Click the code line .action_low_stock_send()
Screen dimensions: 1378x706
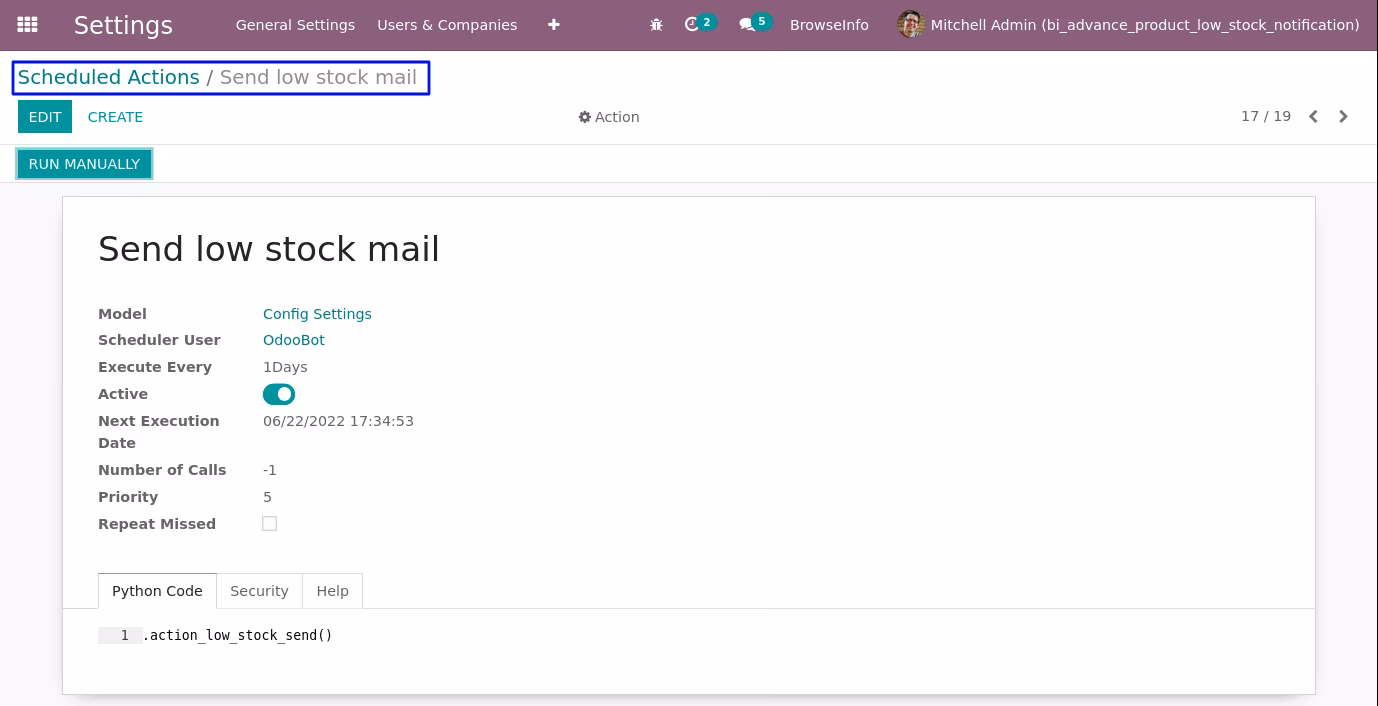click(x=238, y=635)
